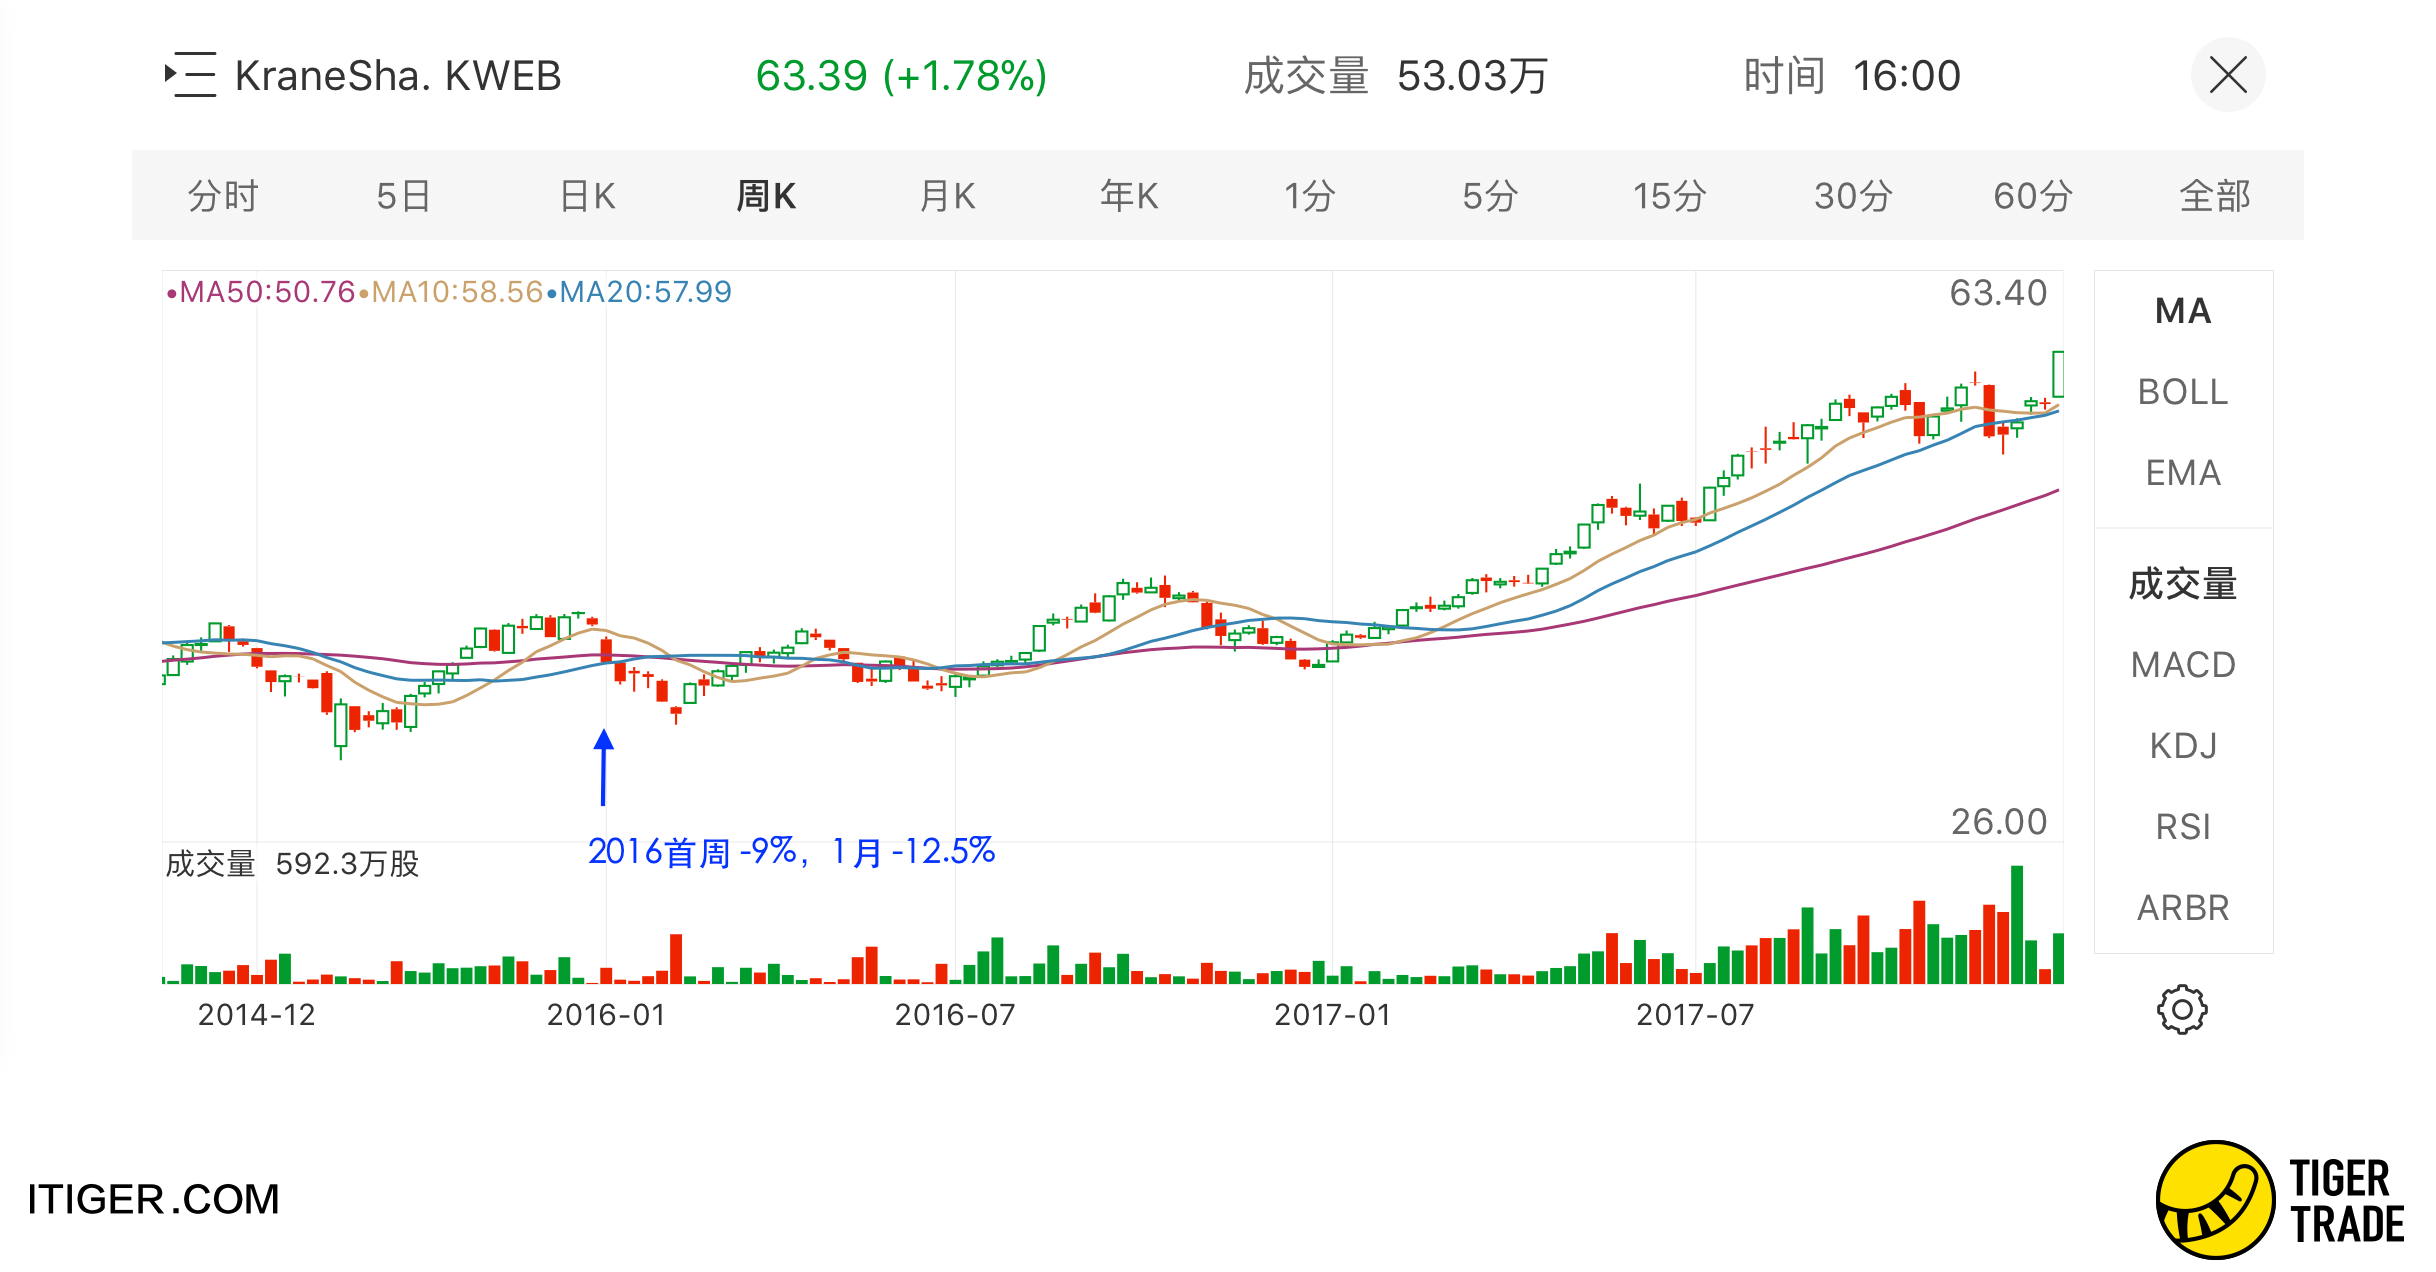2436x1272 pixels.
Task: Open the stock list menu icon
Action: point(190,75)
